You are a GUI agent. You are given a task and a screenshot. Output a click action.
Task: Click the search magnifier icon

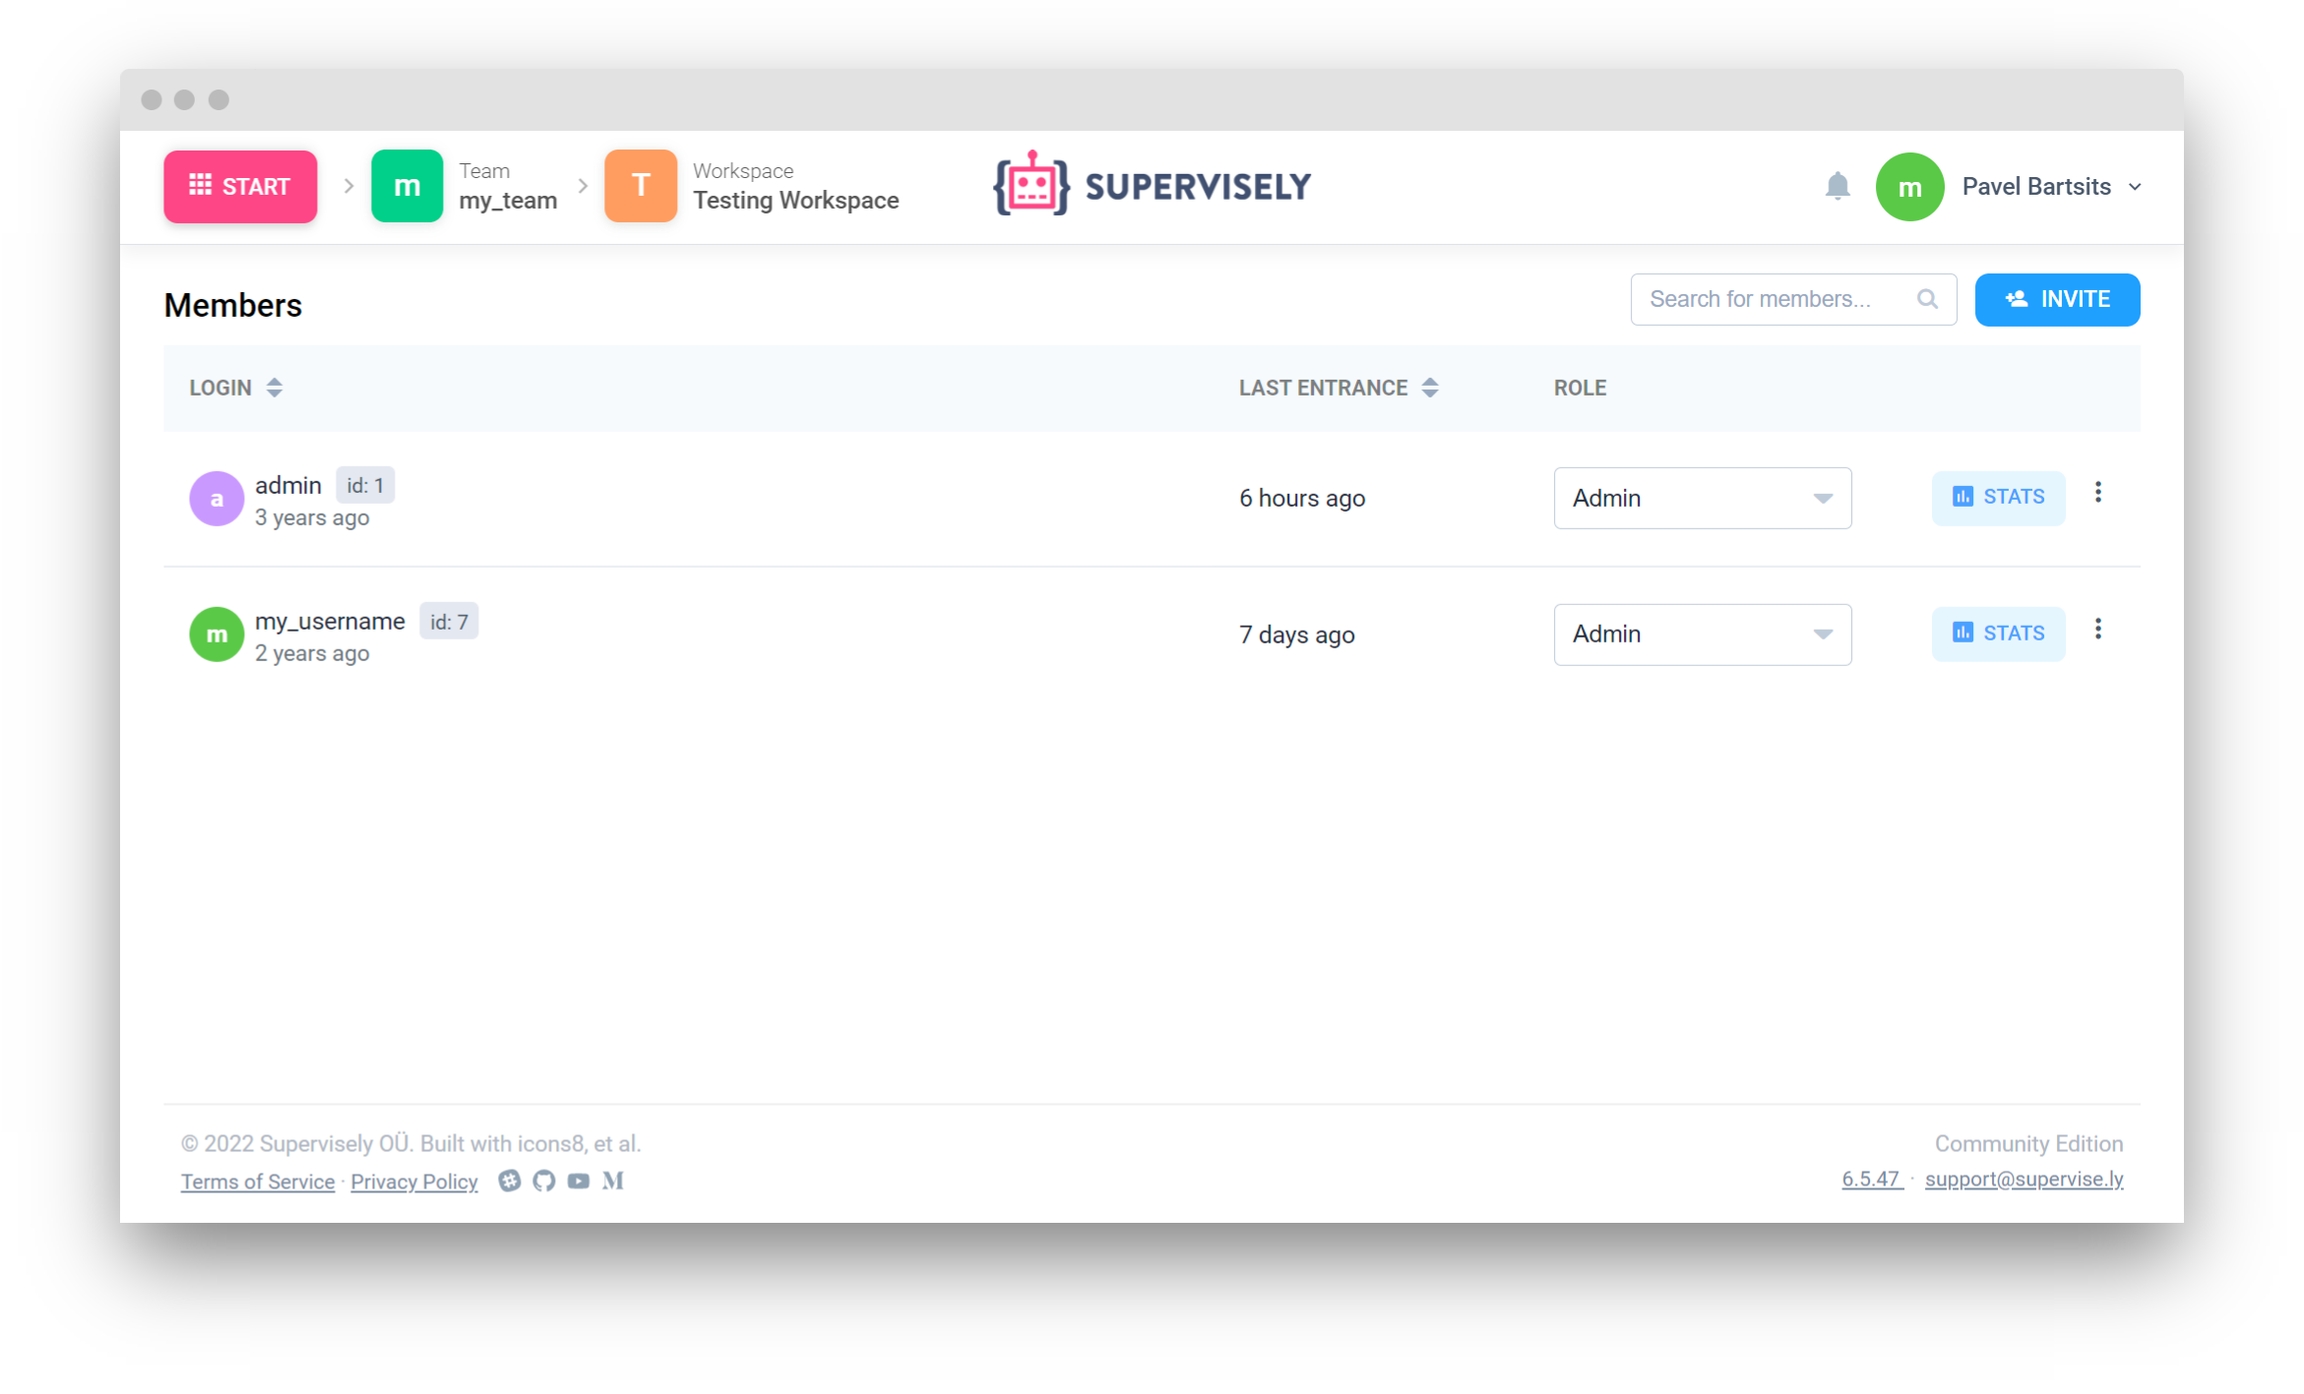click(1927, 299)
